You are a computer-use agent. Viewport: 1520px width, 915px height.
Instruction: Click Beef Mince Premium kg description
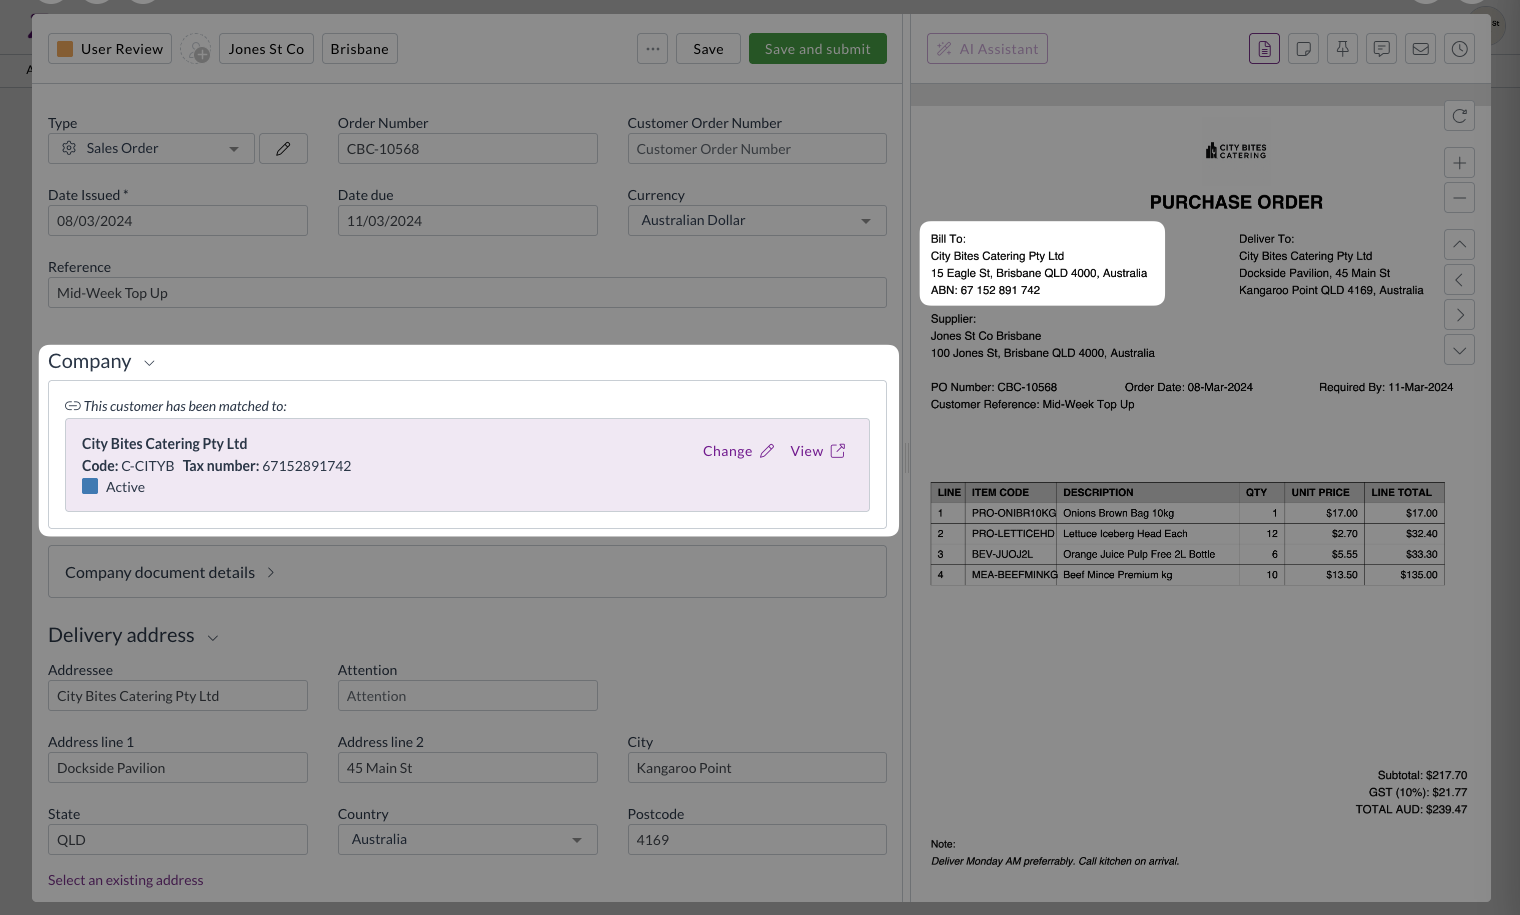1117,575
